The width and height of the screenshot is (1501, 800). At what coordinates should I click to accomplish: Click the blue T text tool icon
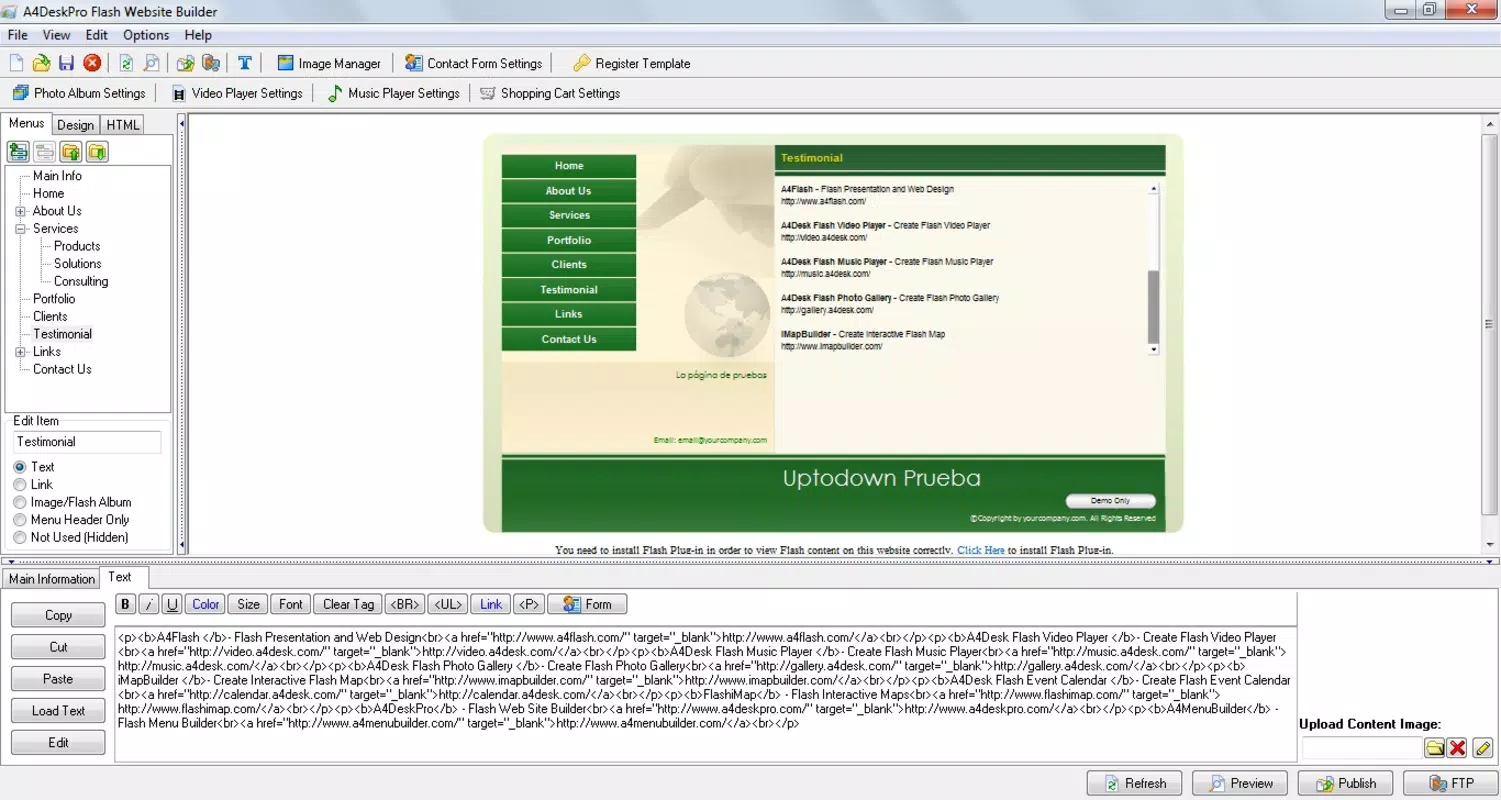[244, 63]
